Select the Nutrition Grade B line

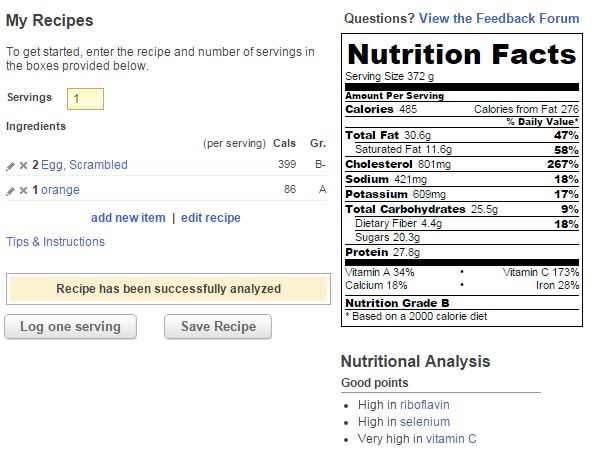pyautogui.click(x=397, y=303)
